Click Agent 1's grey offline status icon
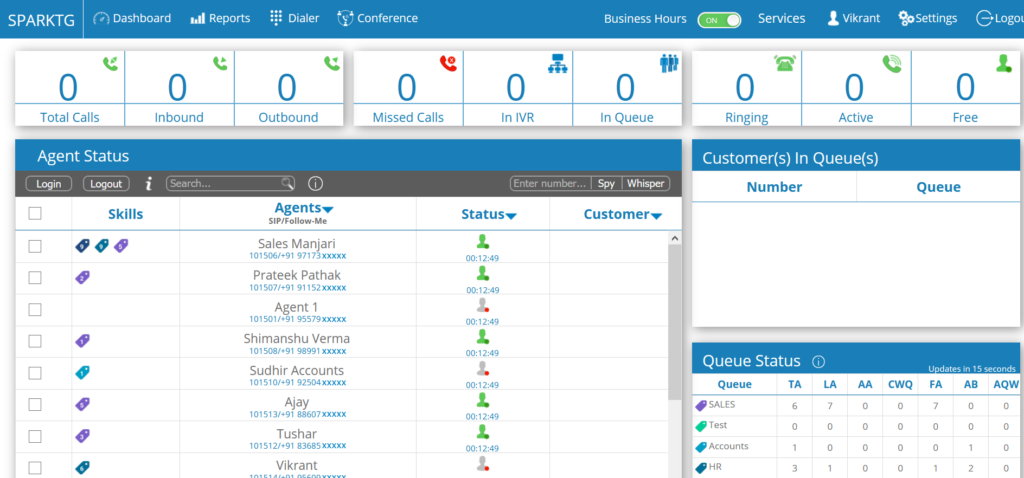 482,305
